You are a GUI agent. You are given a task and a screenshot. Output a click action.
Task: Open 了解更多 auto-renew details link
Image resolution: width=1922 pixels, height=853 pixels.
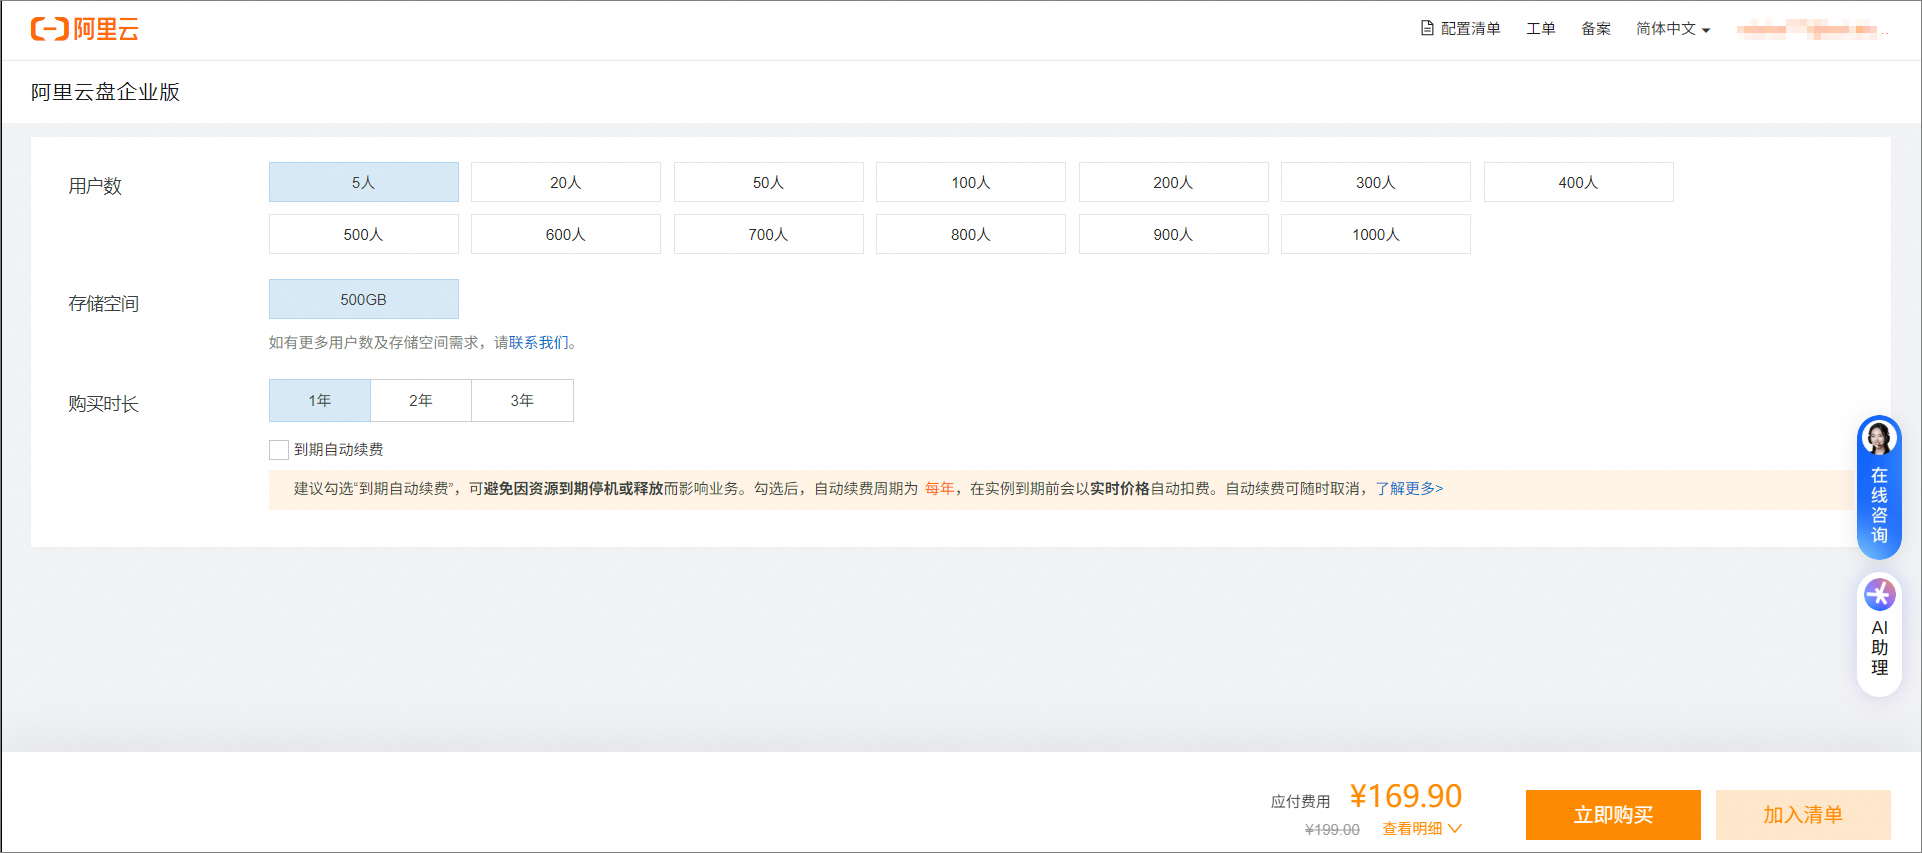coord(1409,488)
